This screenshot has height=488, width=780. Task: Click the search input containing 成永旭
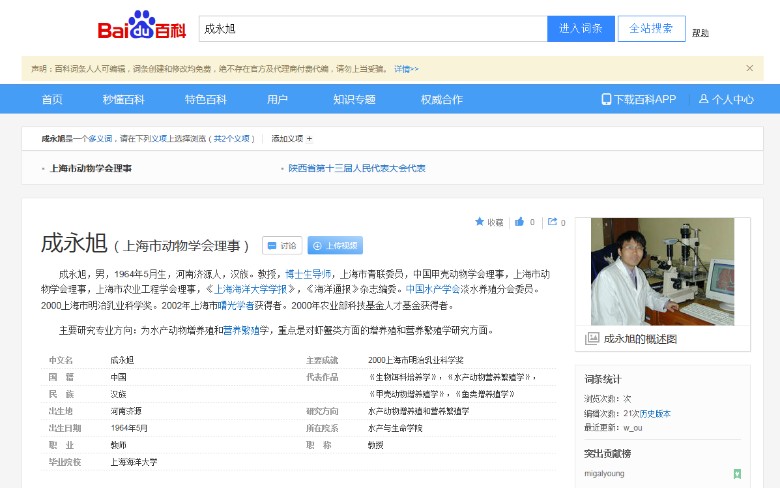[x=372, y=29]
